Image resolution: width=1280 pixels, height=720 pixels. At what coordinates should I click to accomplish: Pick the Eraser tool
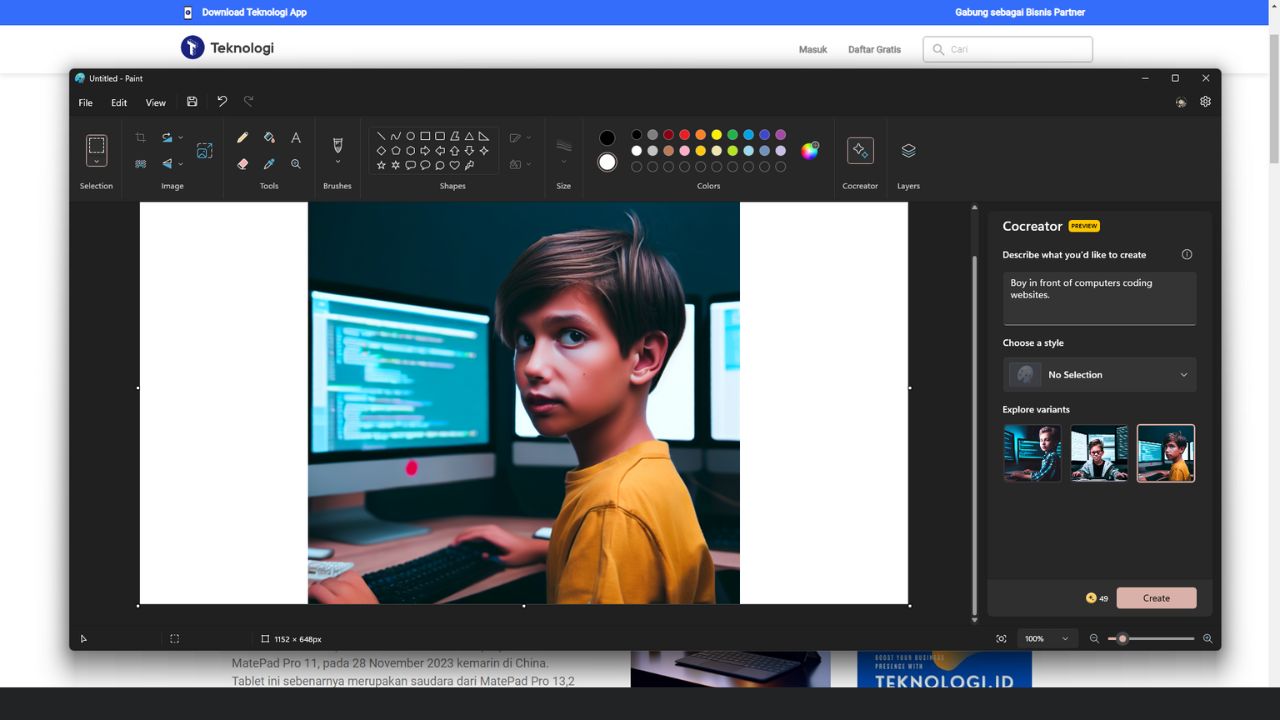click(x=243, y=163)
